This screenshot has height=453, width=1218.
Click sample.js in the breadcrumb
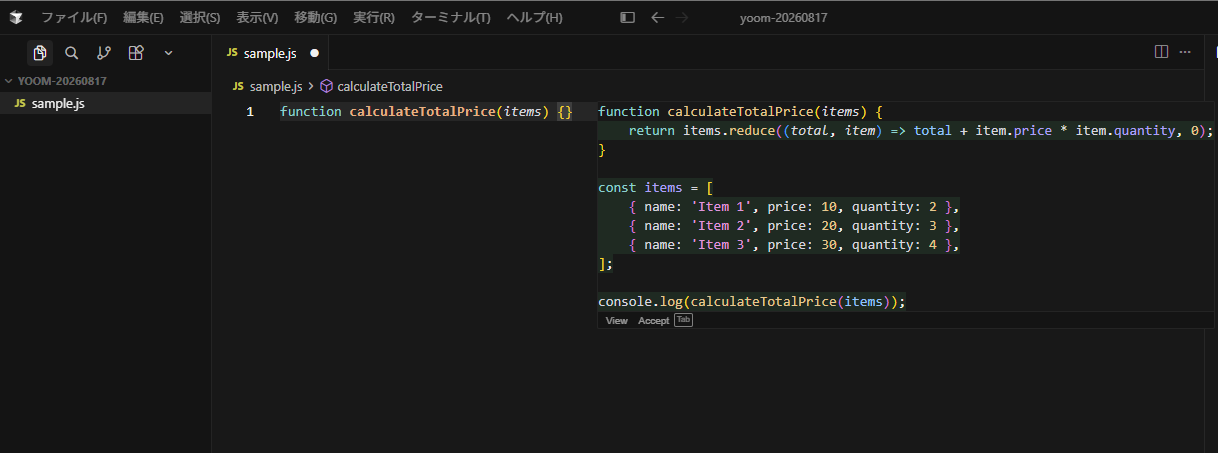276,87
